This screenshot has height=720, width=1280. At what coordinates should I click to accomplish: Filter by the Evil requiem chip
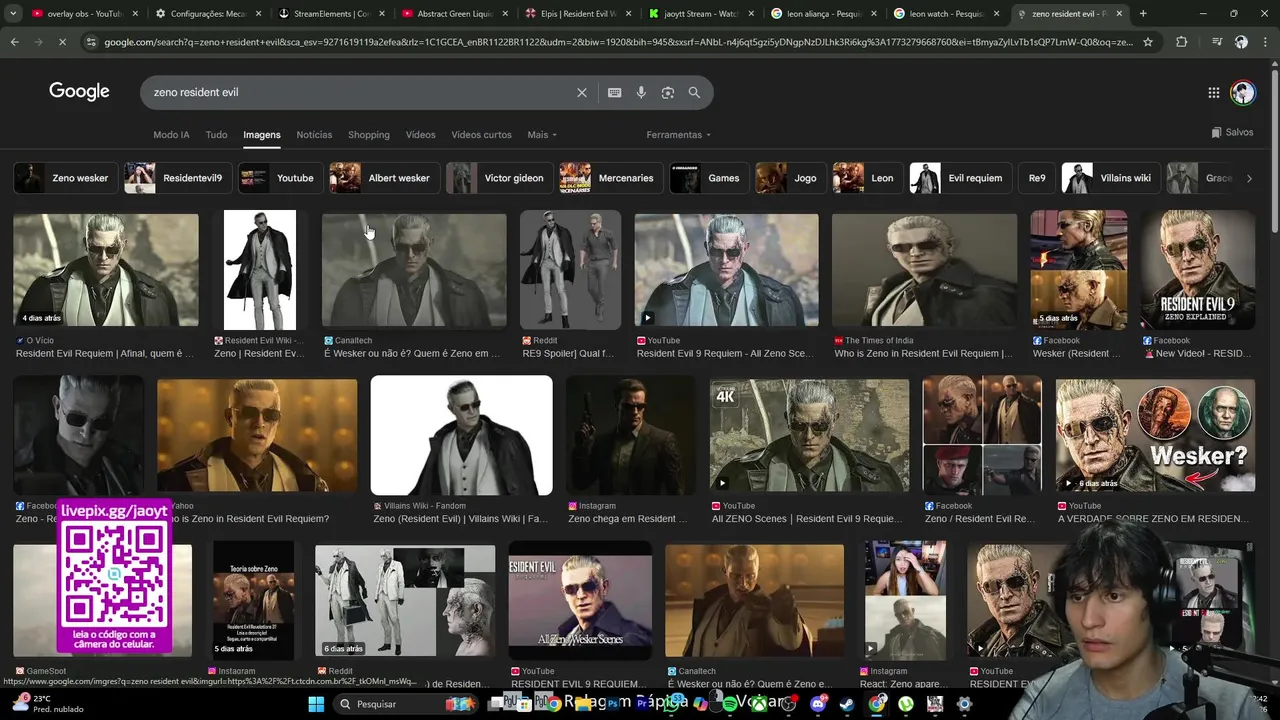[x=960, y=178]
